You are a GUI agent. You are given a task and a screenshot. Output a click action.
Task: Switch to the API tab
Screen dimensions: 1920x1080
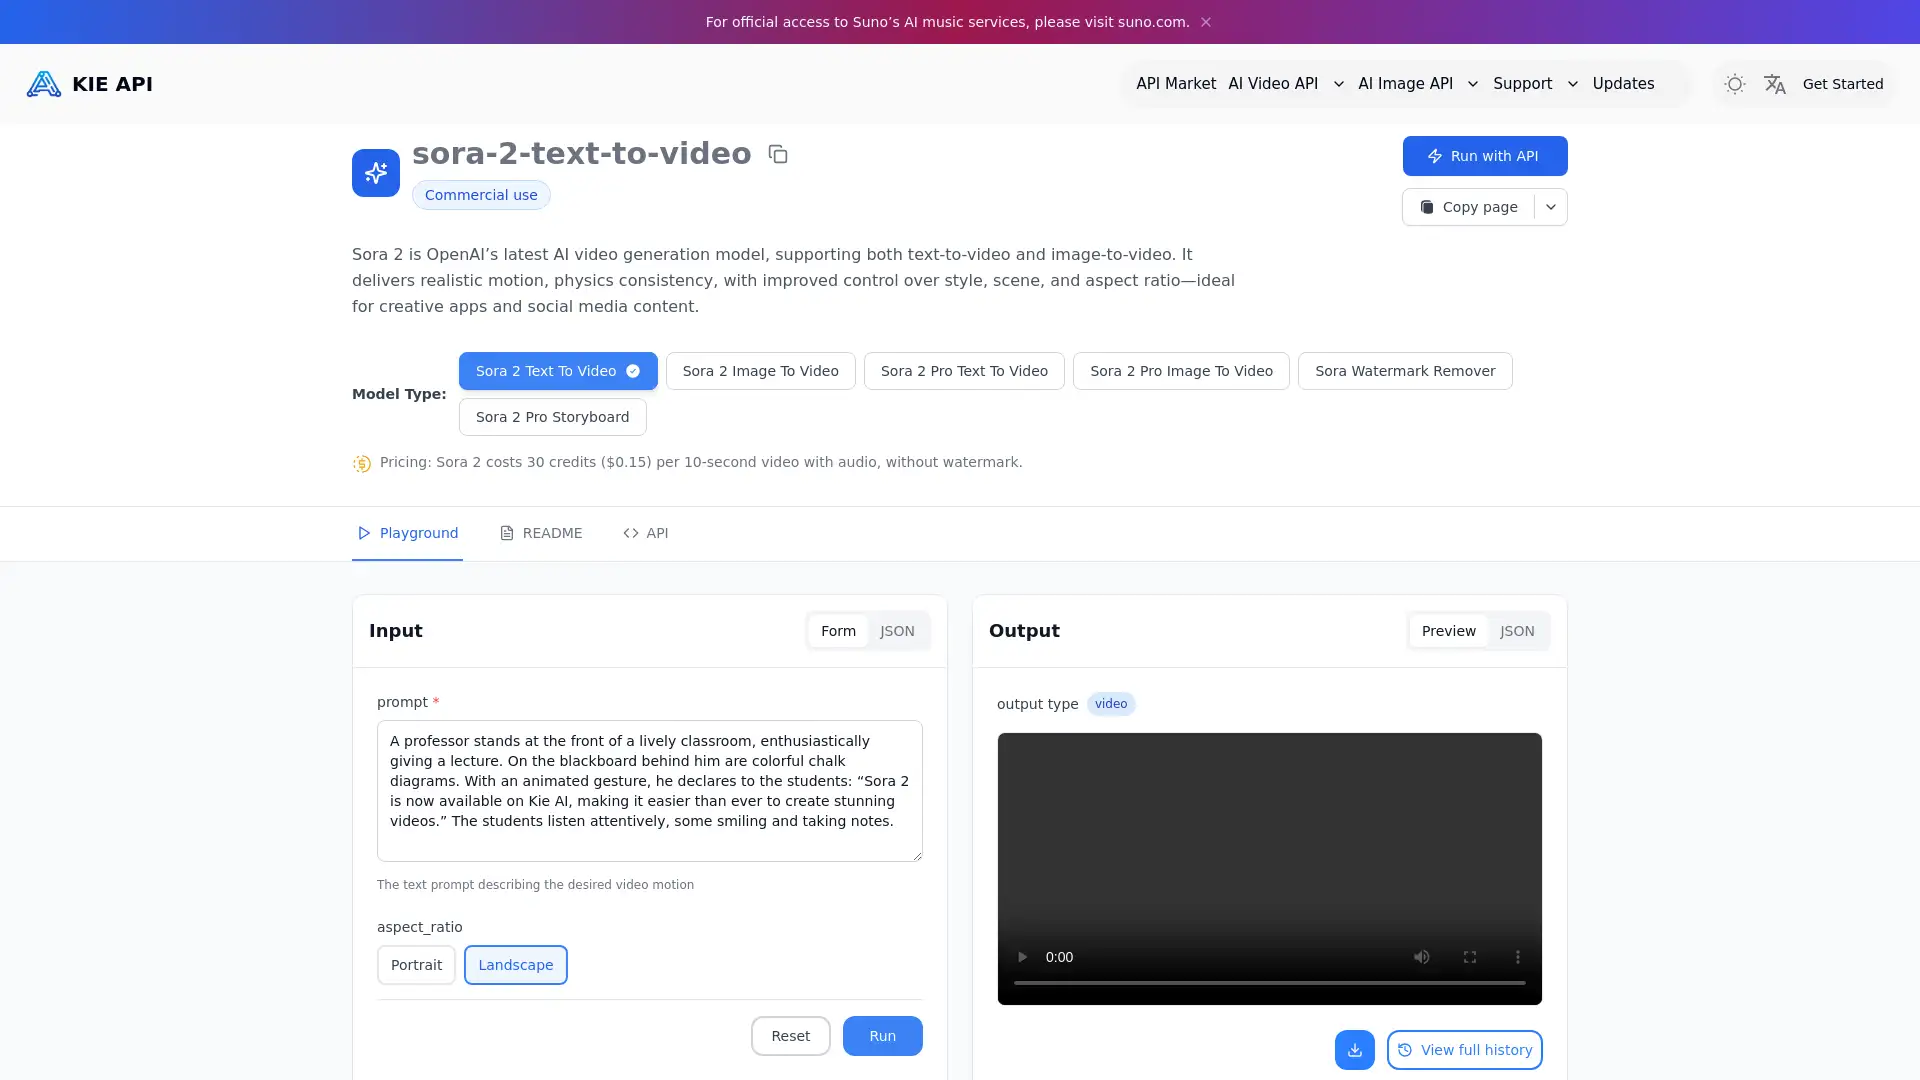pos(646,533)
